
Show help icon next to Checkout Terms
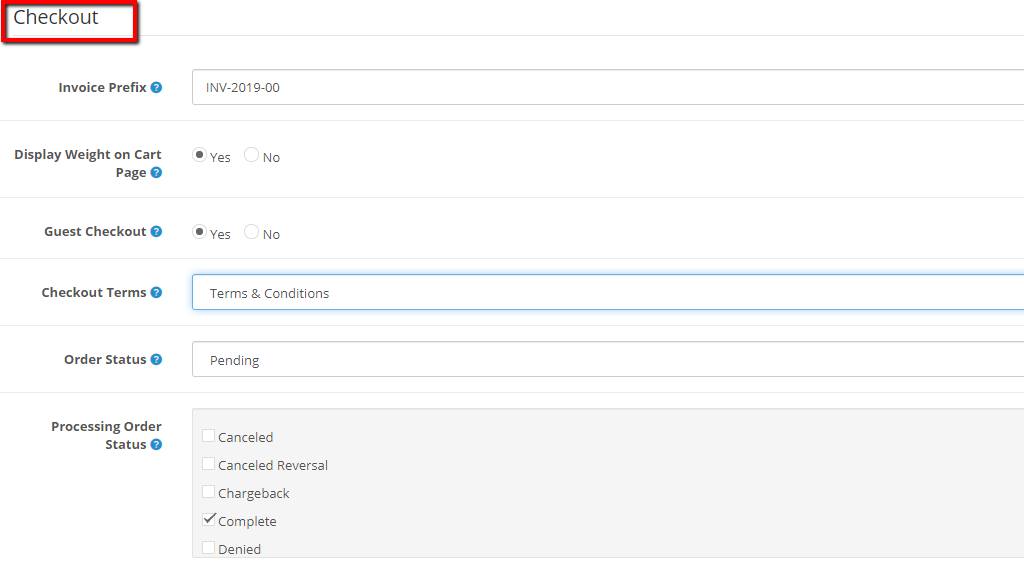coord(156,293)
